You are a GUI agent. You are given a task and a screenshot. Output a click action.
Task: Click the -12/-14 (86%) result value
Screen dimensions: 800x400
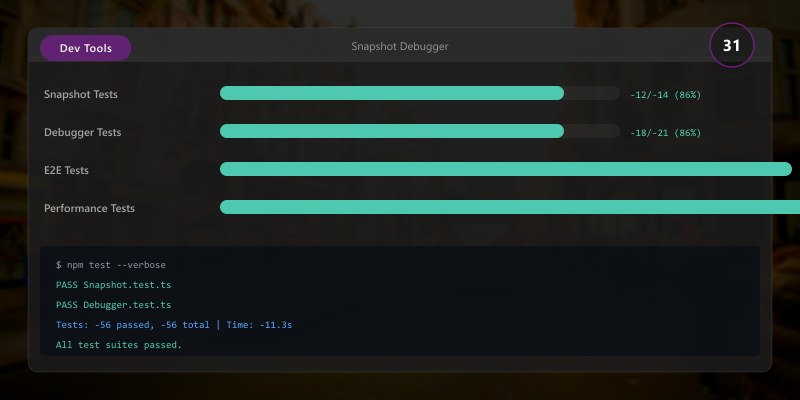click(665, 95)
